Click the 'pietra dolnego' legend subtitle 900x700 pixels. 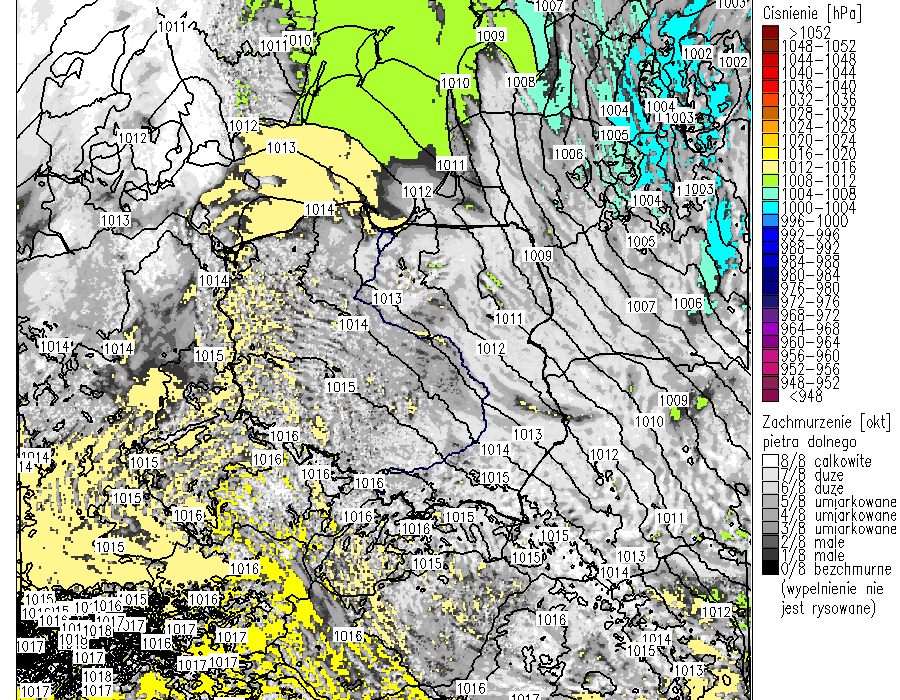(x=810, y=439)
